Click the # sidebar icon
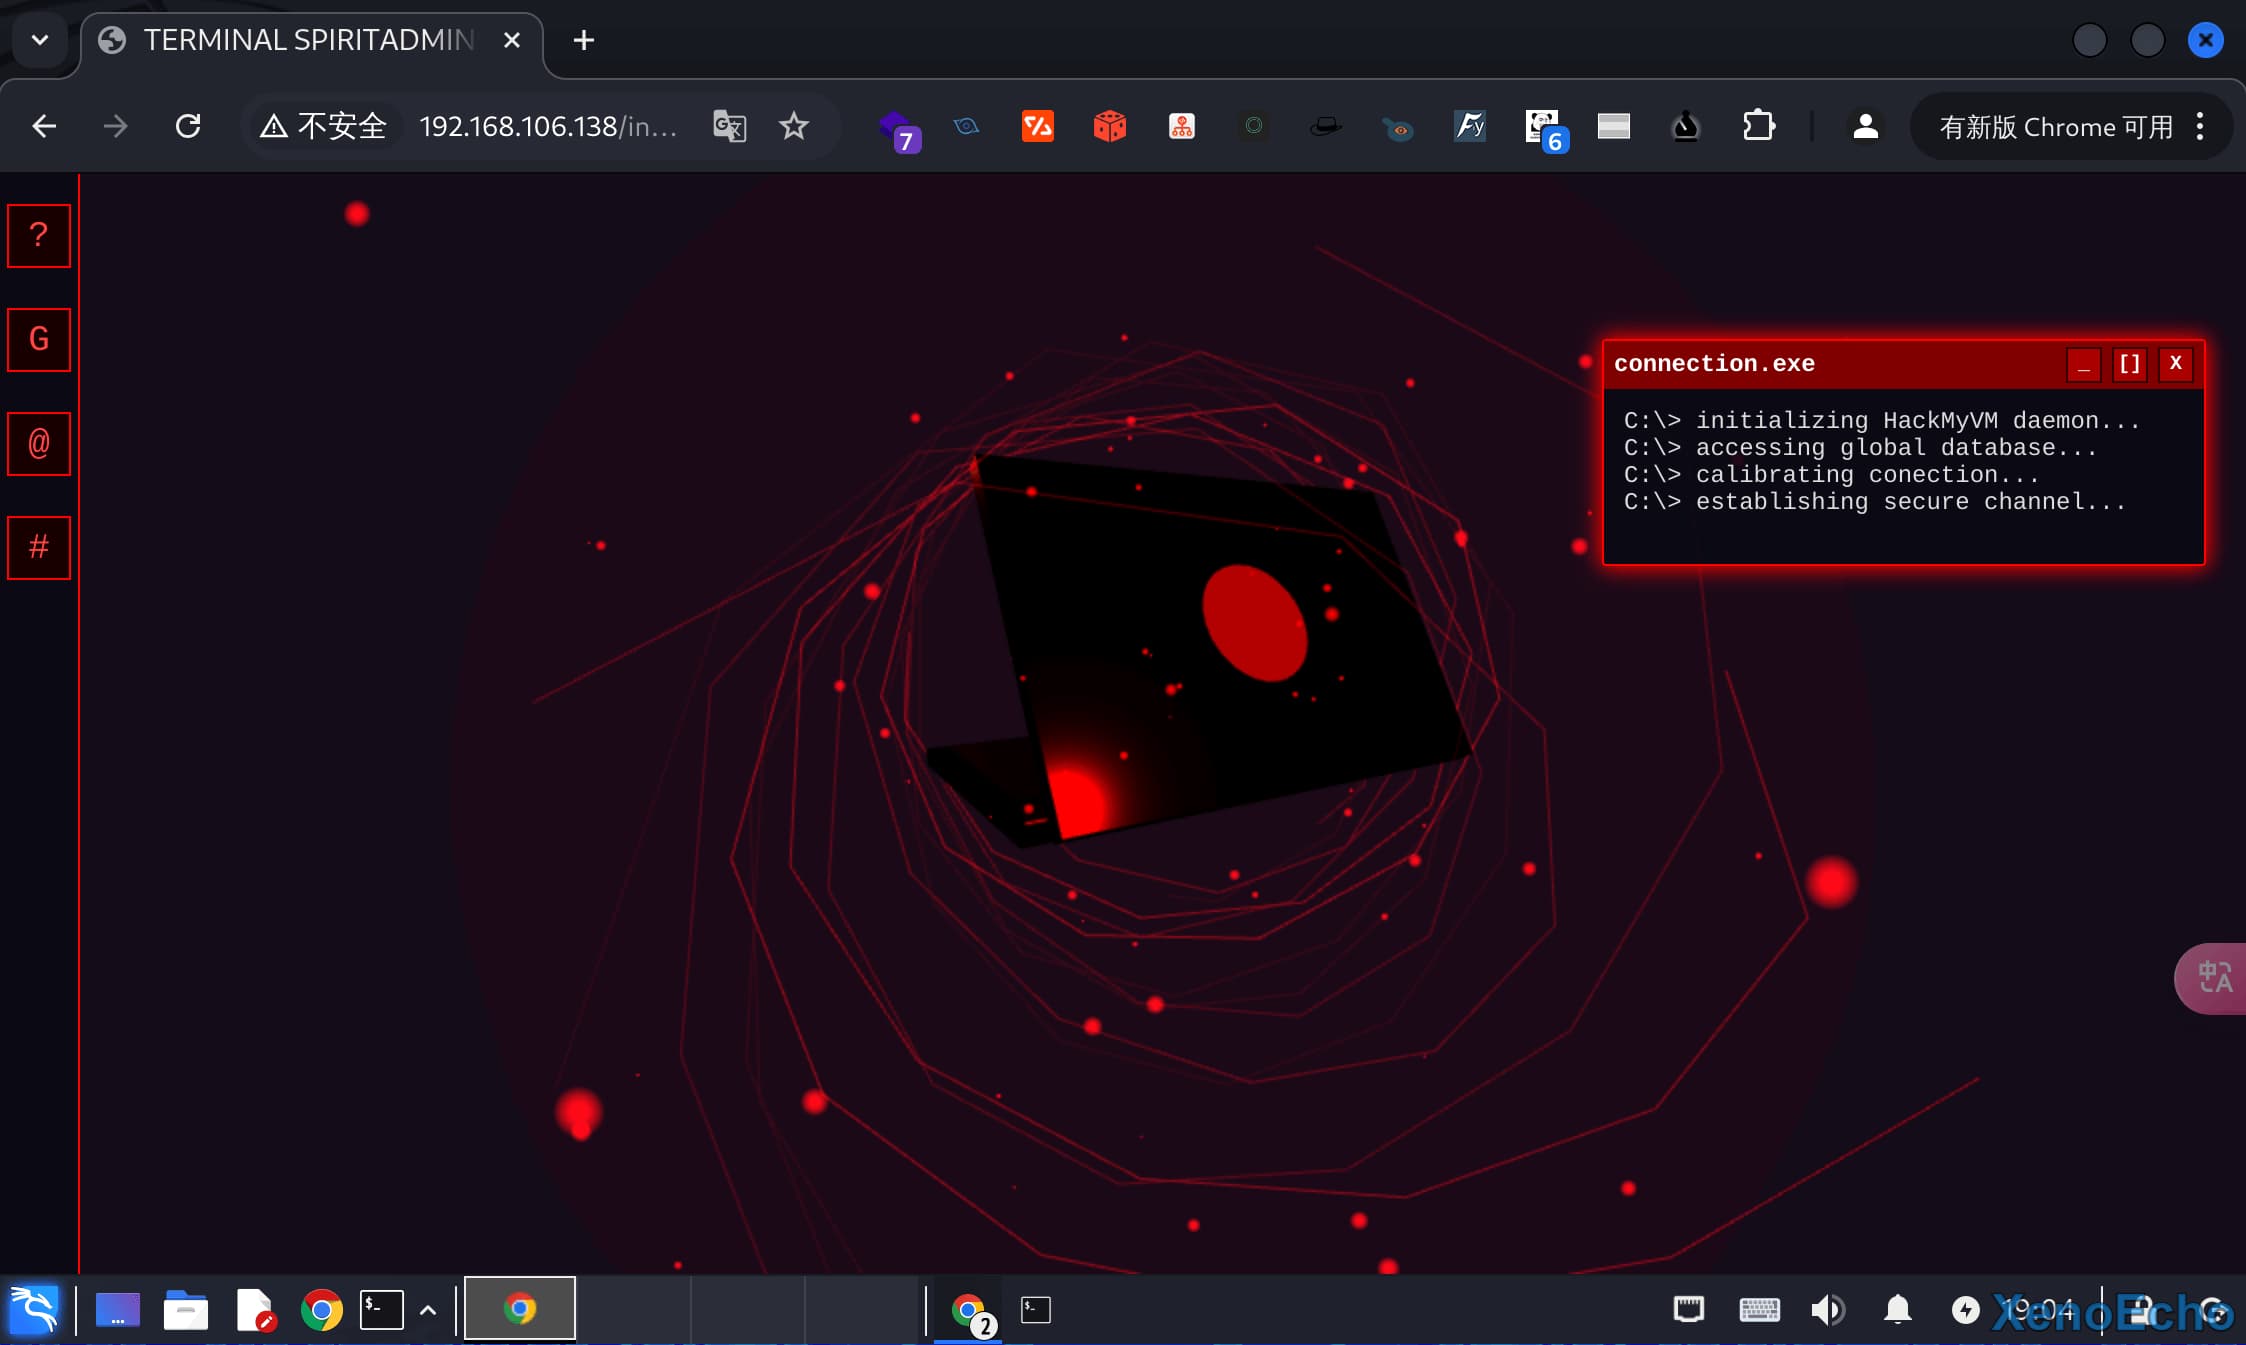Screen dimensions: 2246x1345 point(39,548)
